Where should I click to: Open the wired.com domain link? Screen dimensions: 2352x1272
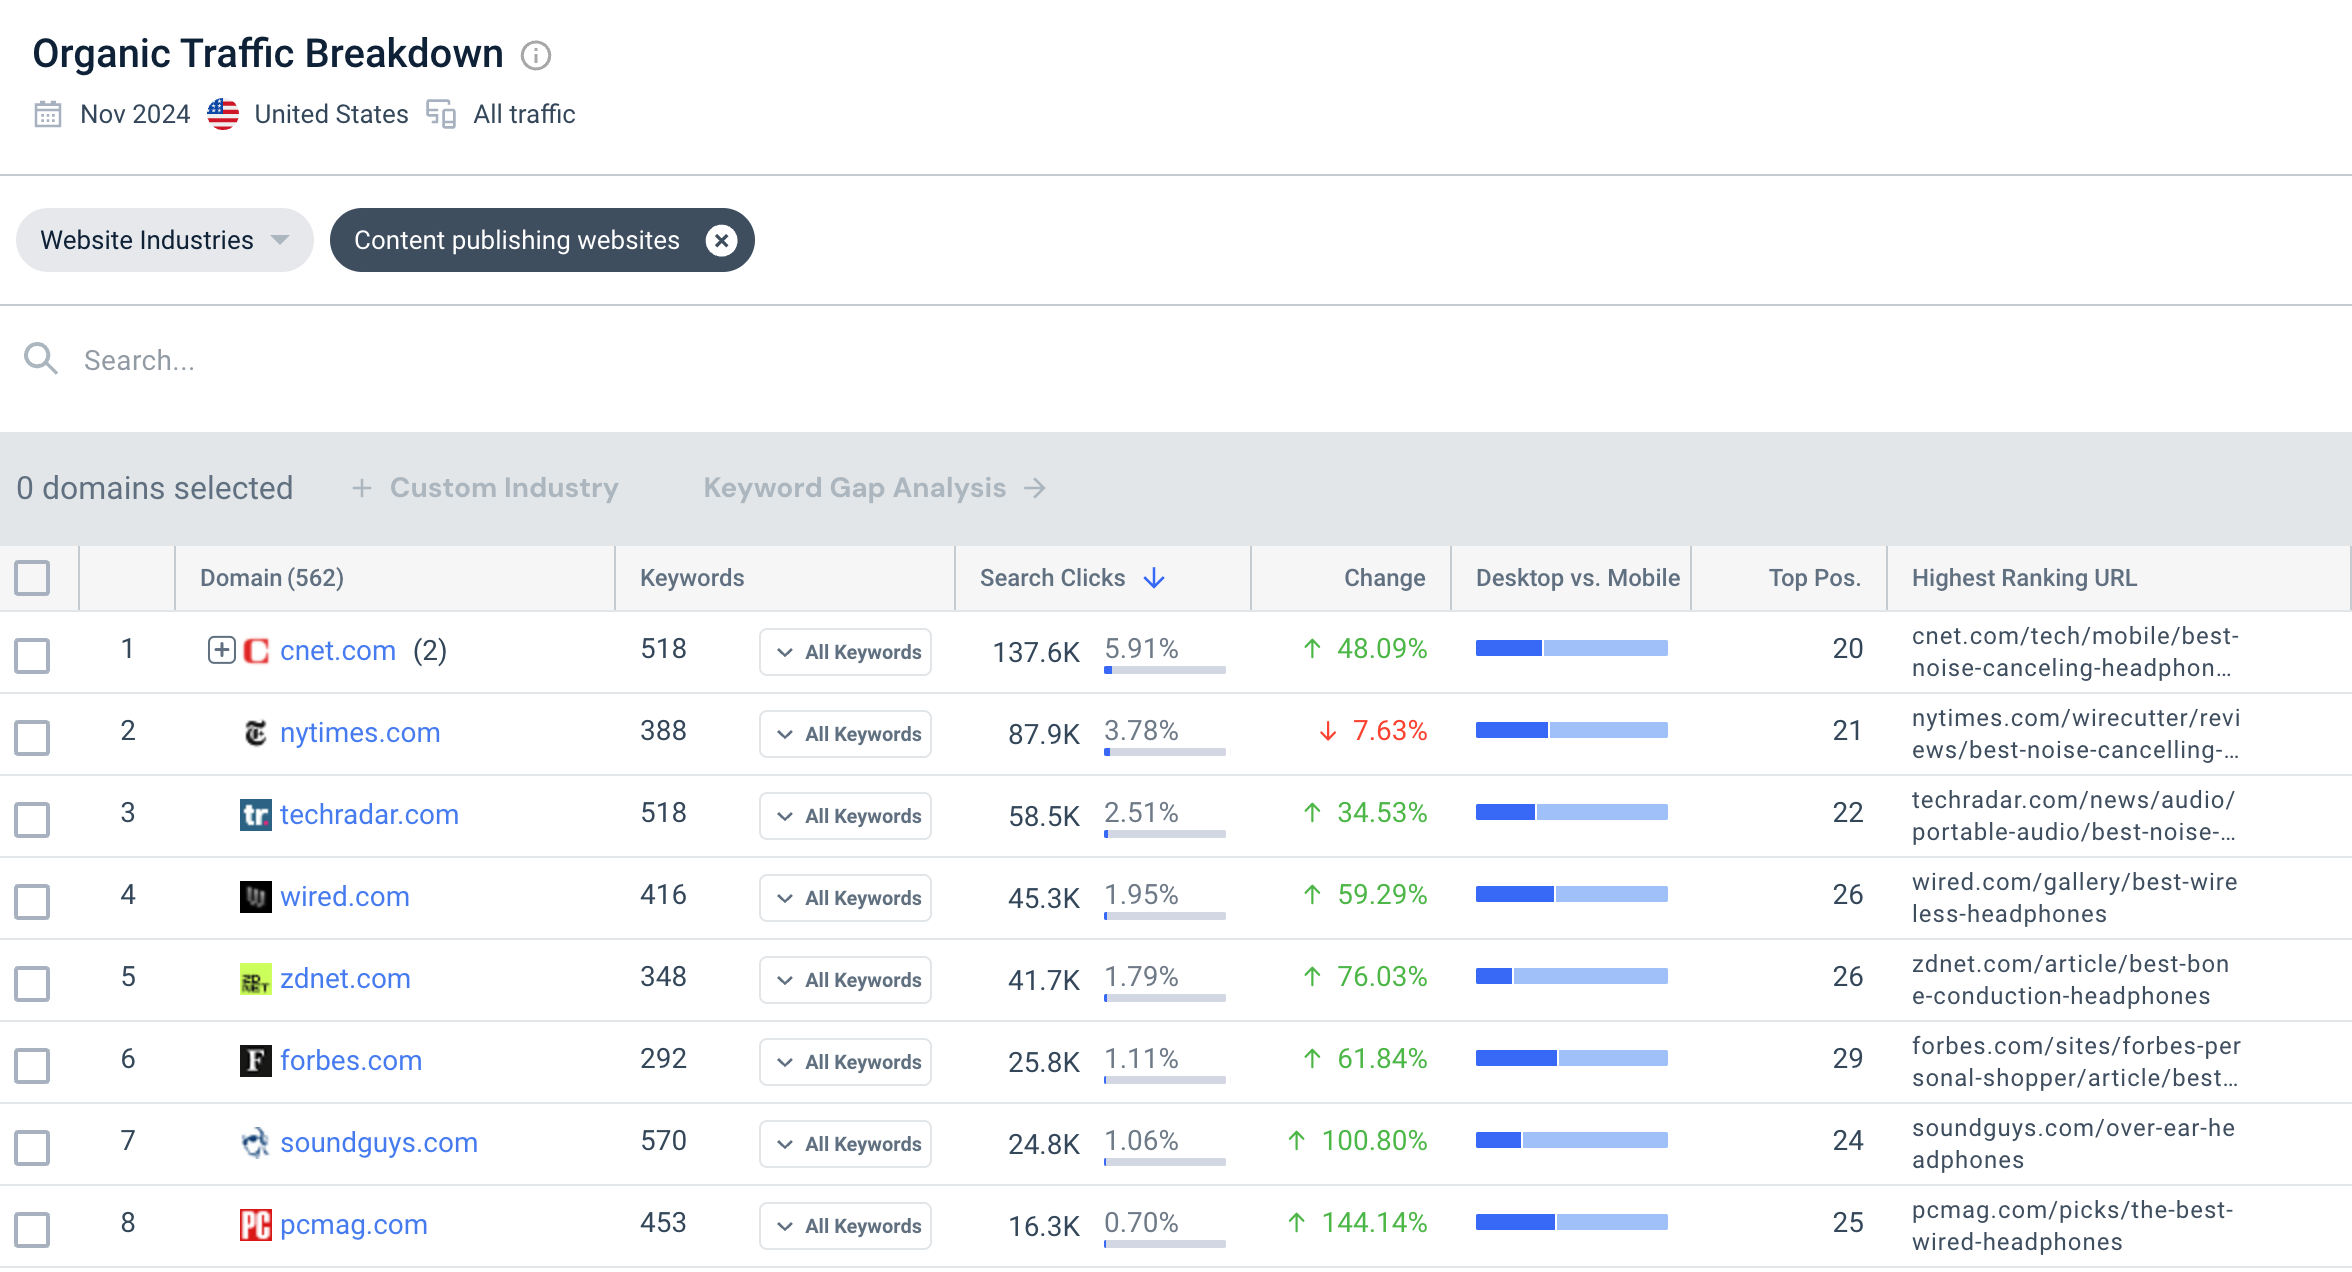[345, 896]
